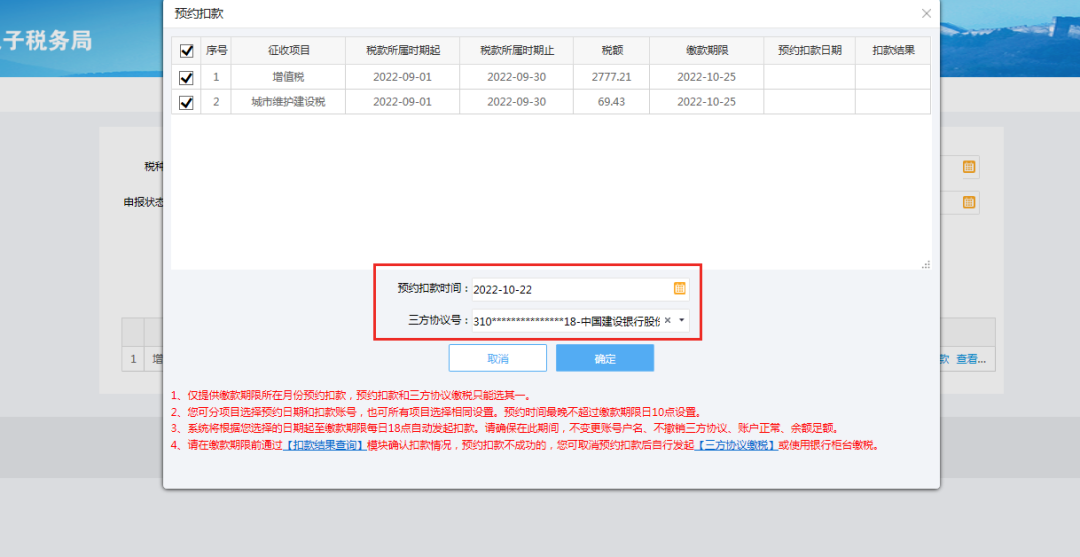Click tax amount 2777.21
1080x557 pixels.
coord(612,77)
